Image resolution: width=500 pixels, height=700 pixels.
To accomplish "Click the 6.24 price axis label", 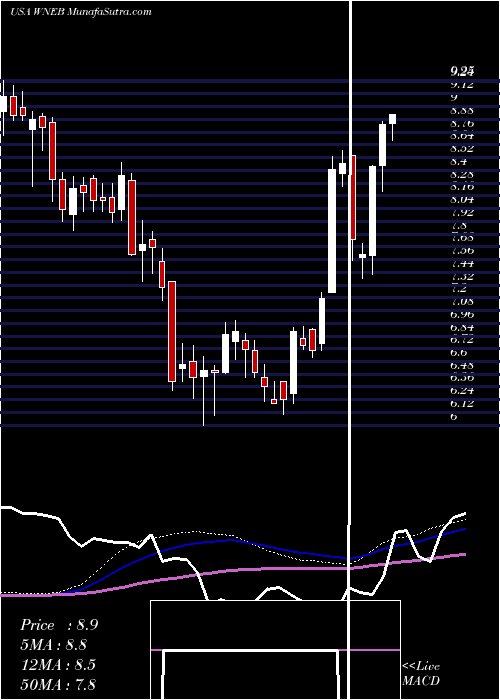I will (462, 391).
